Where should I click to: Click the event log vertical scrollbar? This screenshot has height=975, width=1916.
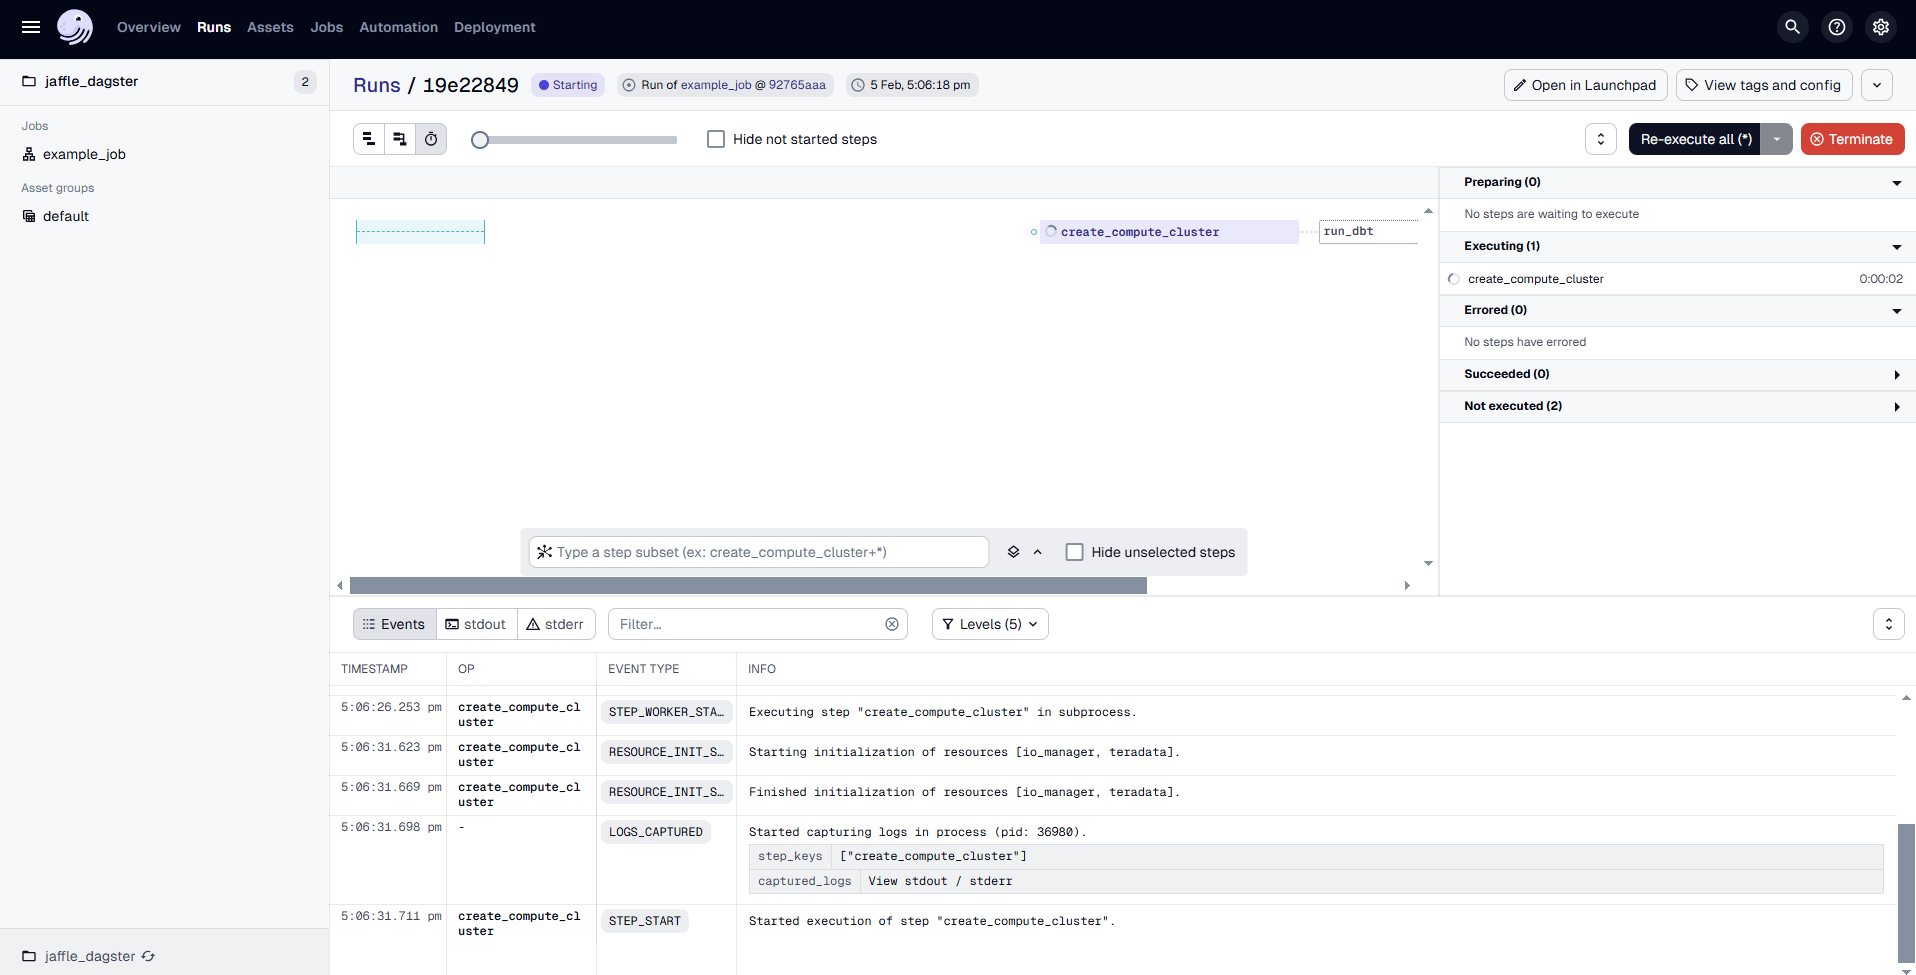tap(1906, 893)
